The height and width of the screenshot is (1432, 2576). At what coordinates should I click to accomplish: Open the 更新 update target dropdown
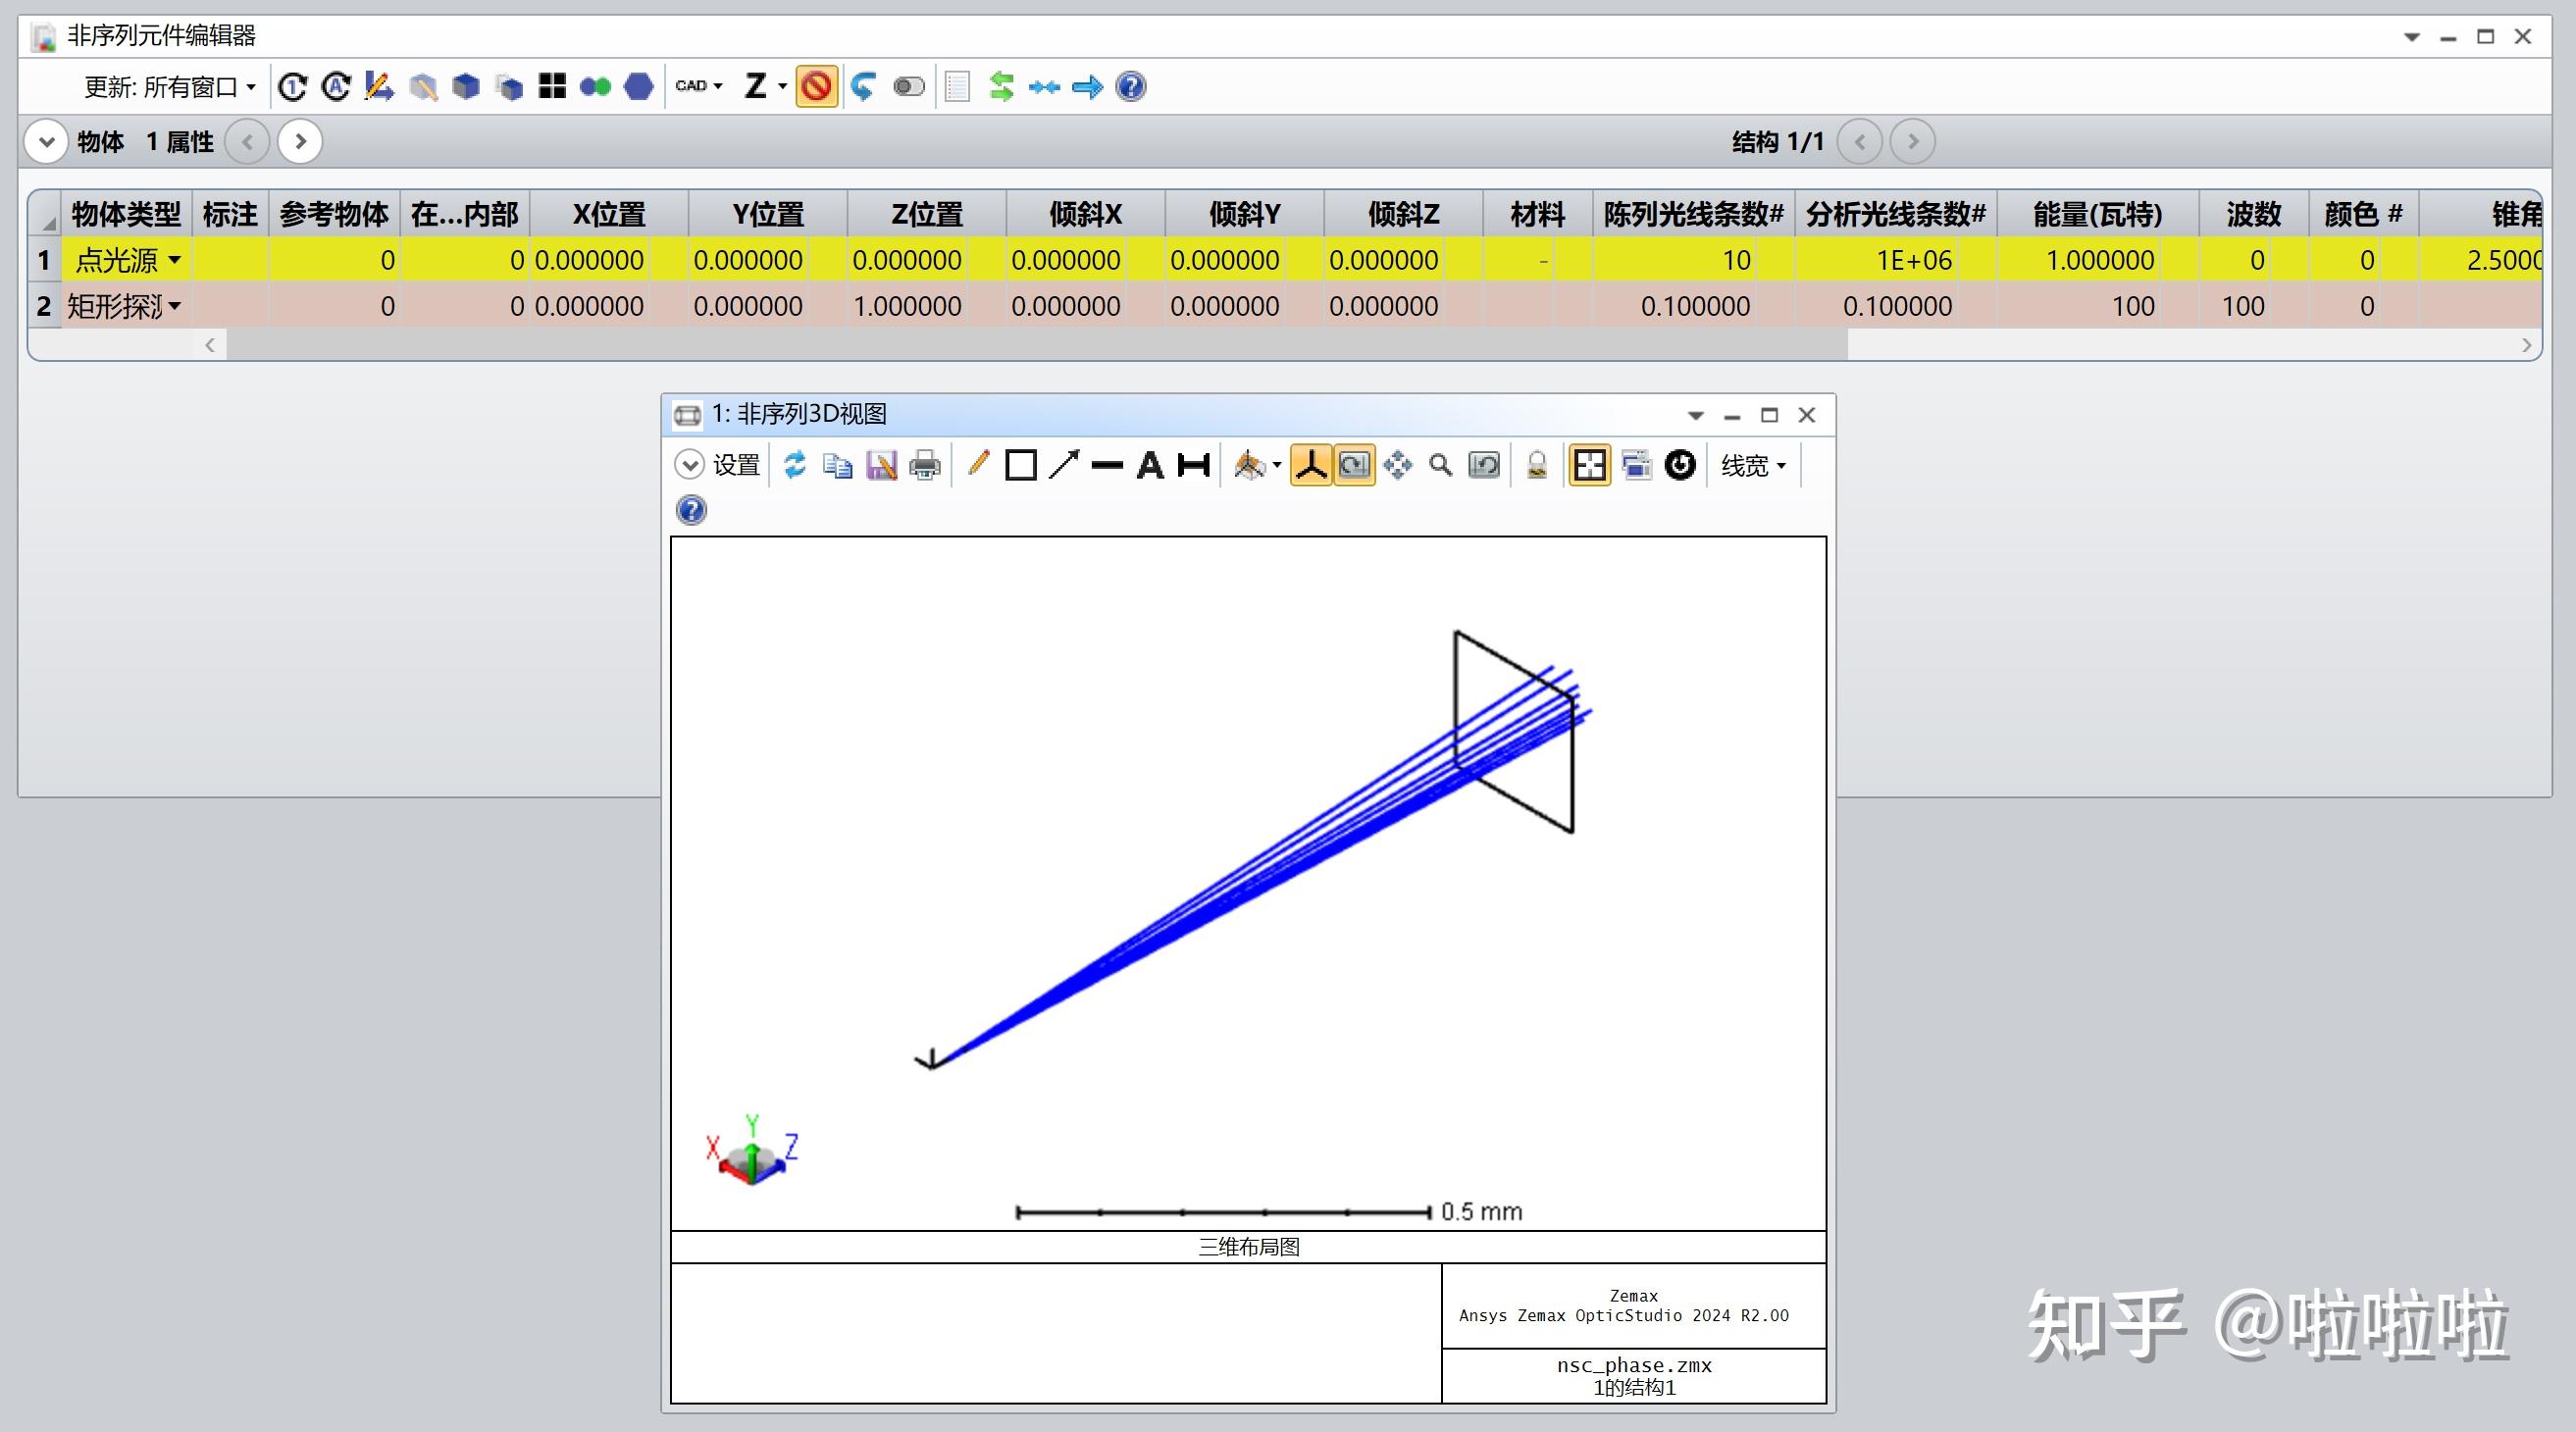253,87
